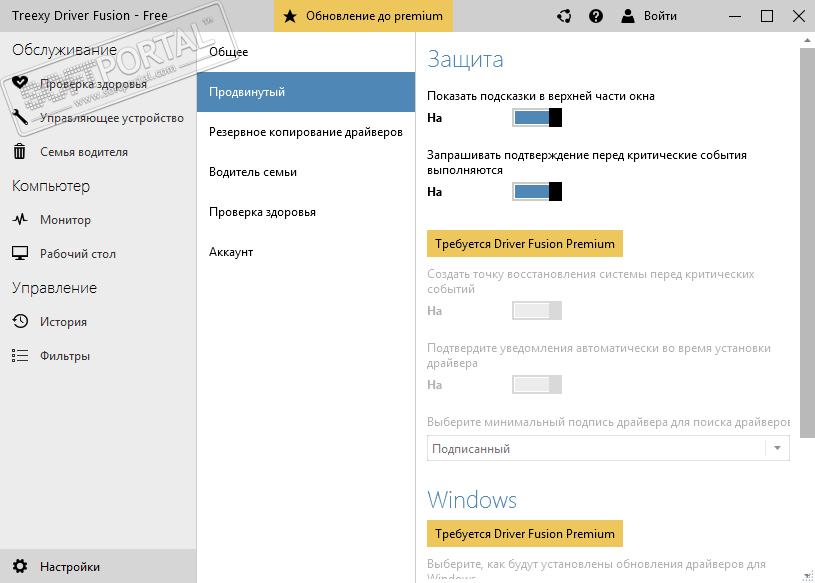Click the pulse icon next to Монитор
Image resolution: width=815 pixels, height=583 pixels.
(20, 219)
